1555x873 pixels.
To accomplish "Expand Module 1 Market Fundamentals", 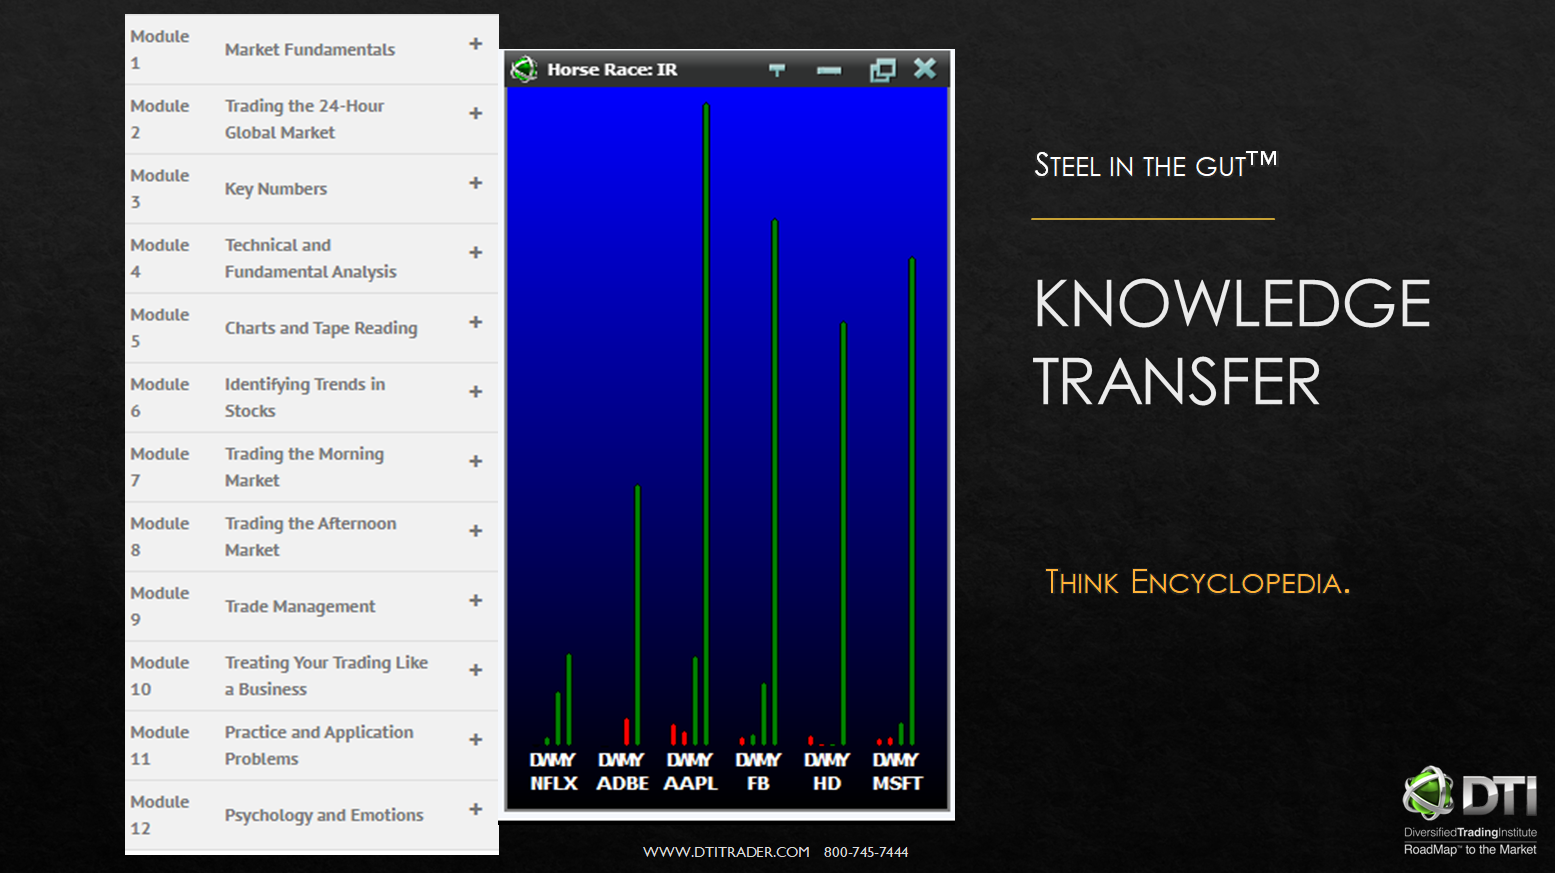I will pyautogui.click(x=475, y=44).
